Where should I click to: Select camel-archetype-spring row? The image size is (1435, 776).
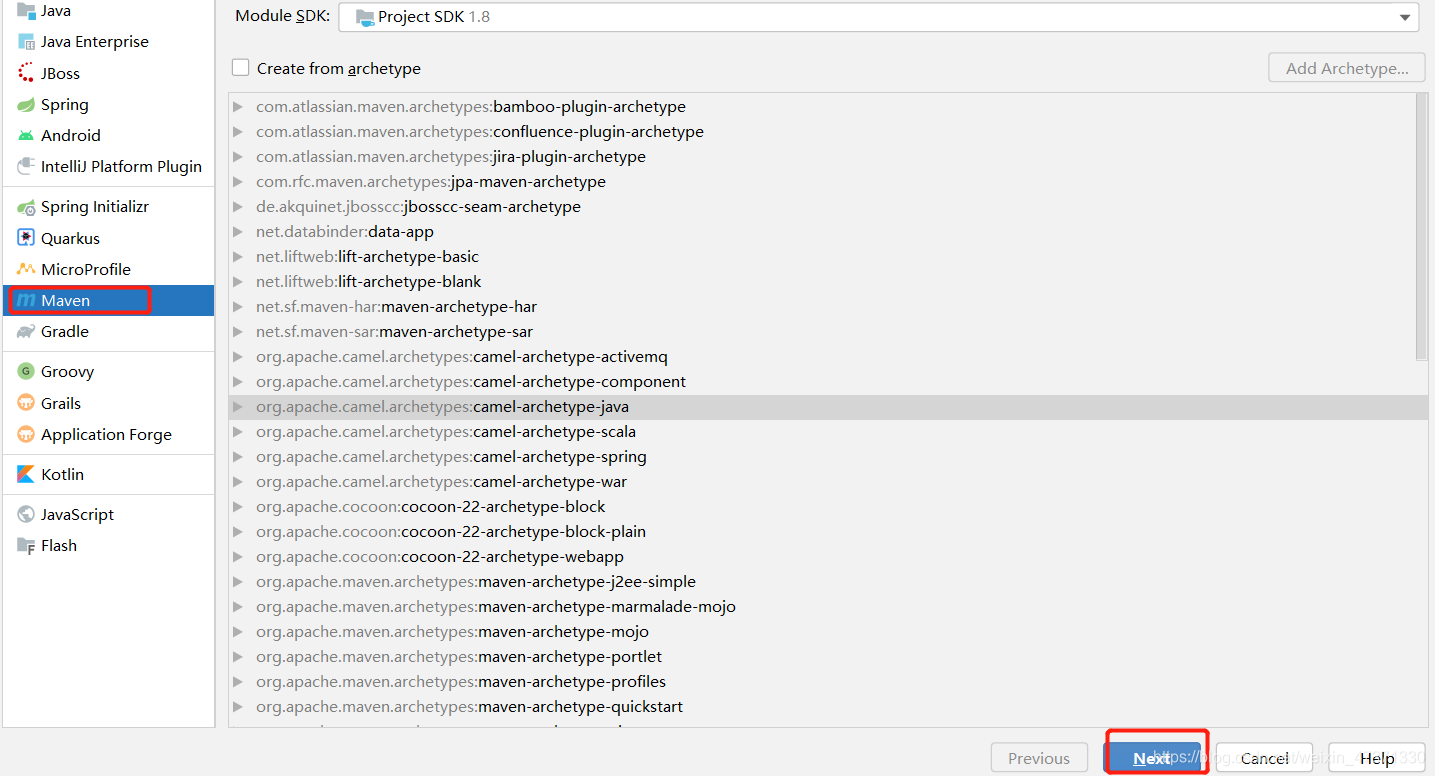pyautogui.click(x=828, y=457)
